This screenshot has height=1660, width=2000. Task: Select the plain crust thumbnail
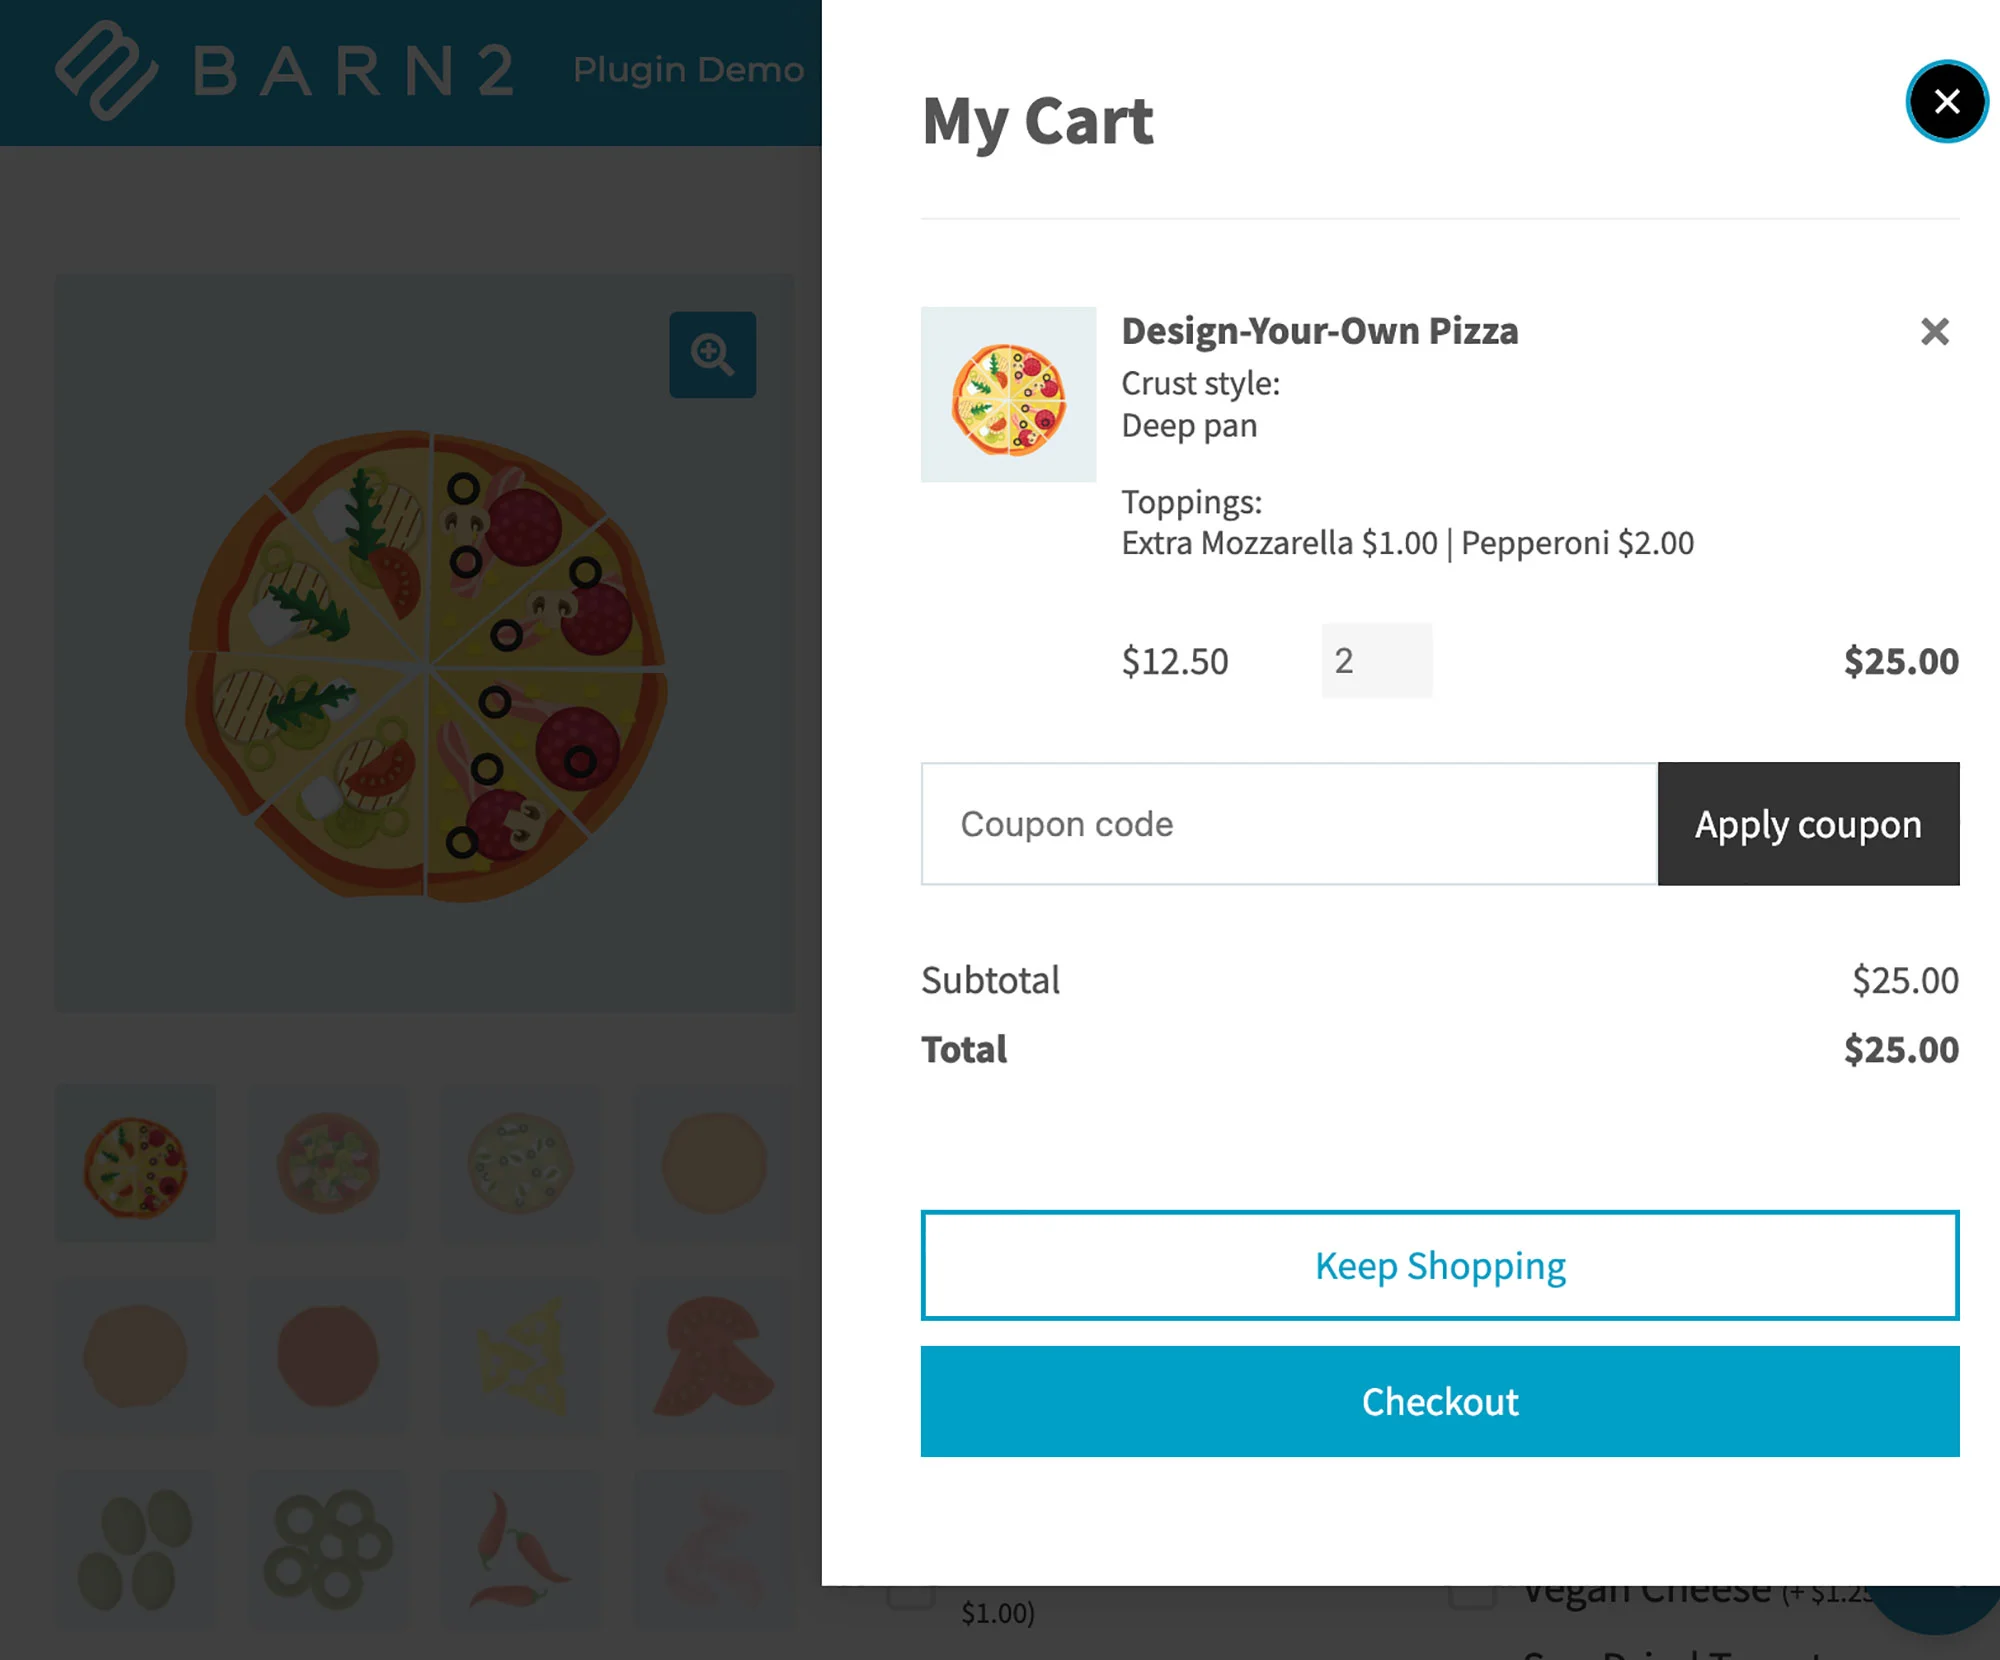pos(712,1163)
